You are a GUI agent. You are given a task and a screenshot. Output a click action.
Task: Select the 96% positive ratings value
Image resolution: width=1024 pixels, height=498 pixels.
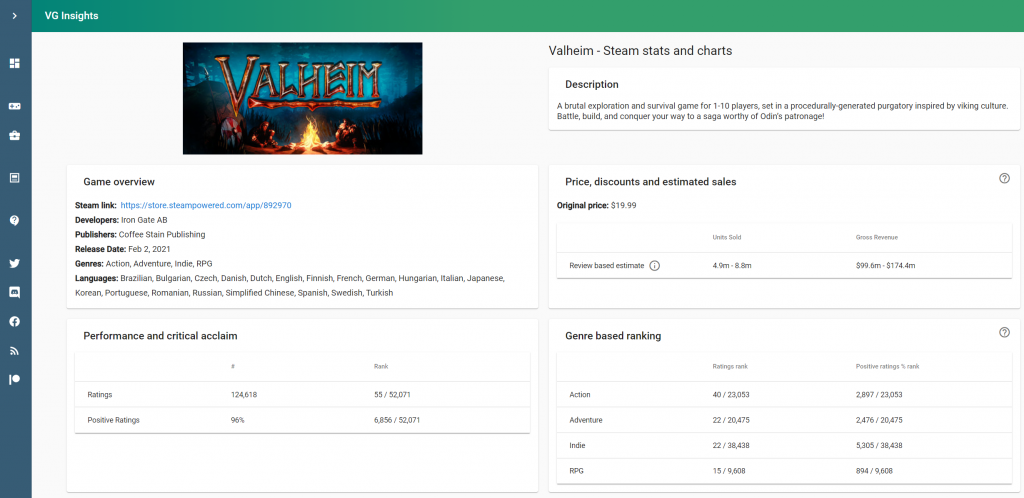(238, 420)
